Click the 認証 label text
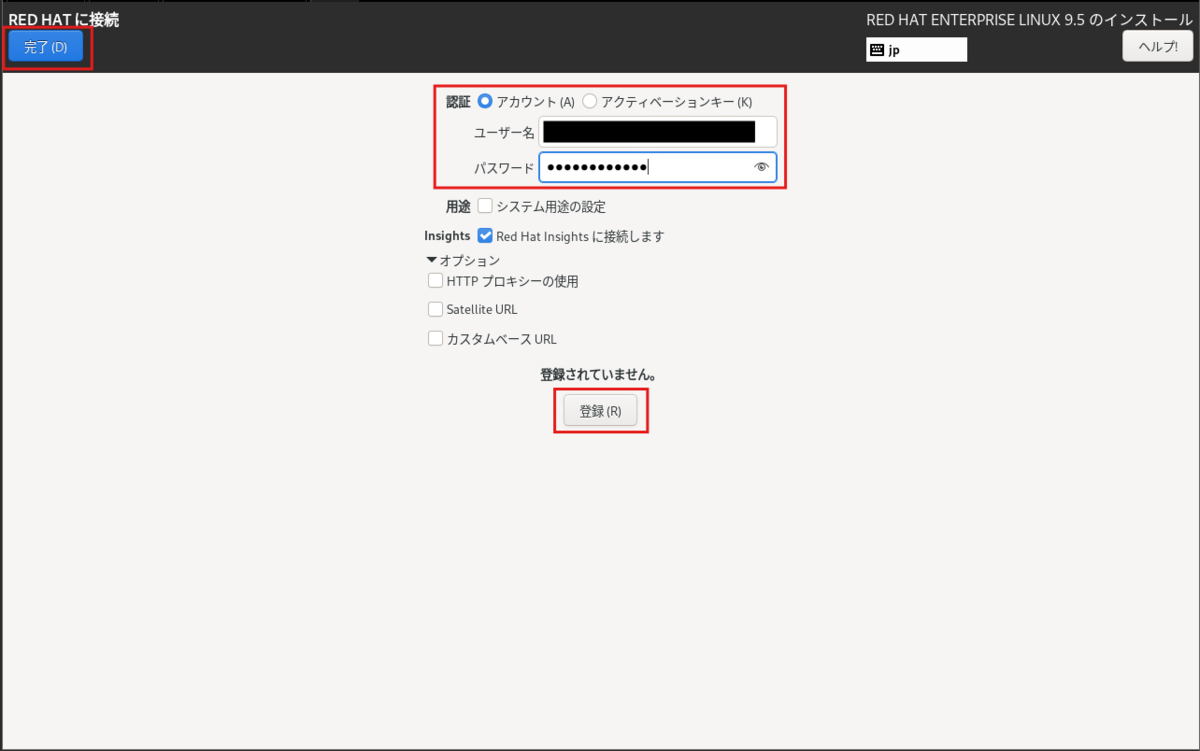This screenshot has height=751, width=1200. tap(458, 101)
